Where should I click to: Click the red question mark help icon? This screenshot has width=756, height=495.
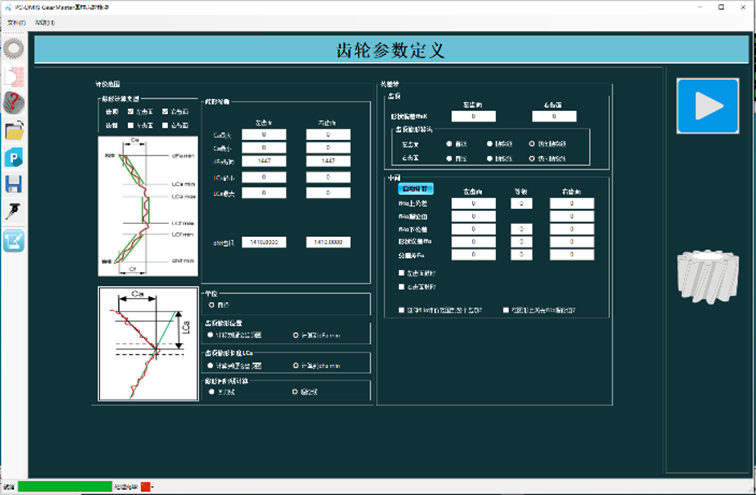[x=14, y=102]
